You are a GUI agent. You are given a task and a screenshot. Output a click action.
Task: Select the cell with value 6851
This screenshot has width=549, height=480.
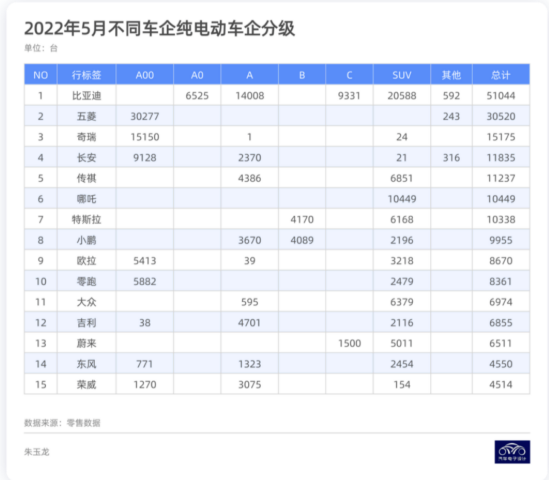pos(402,178)
